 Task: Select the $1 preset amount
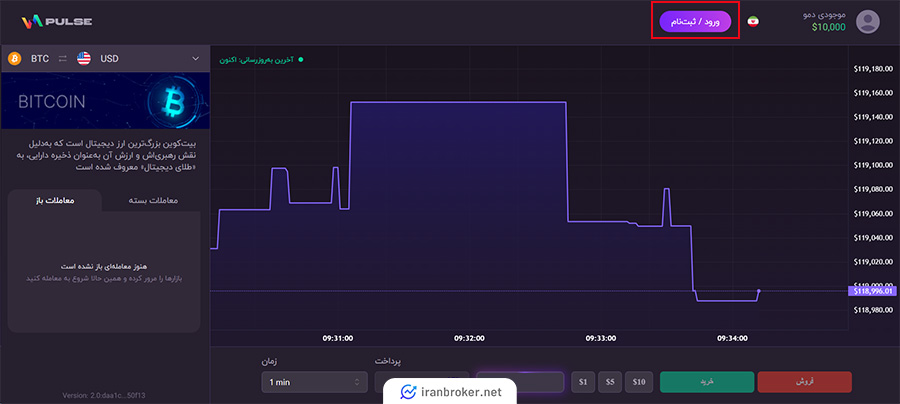[582, 382]
